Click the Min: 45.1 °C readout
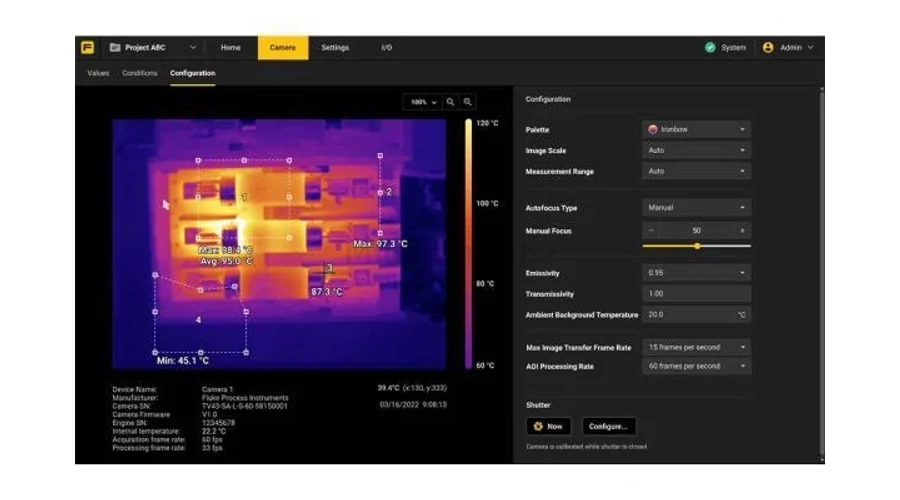This screenshot has width=900, height=500. 183,361
